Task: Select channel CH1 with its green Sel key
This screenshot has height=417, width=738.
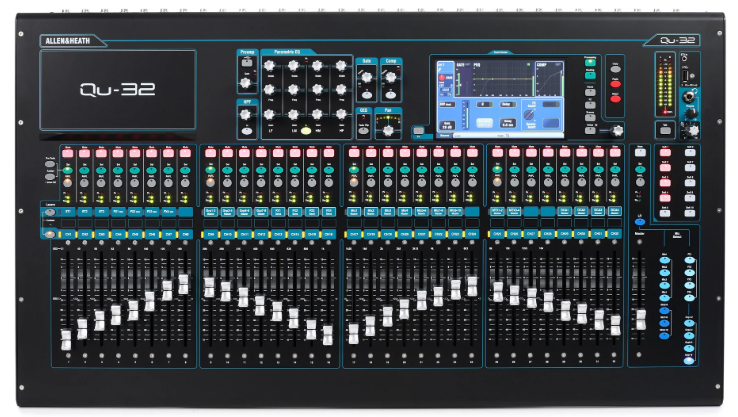Action: click(68, 169)
